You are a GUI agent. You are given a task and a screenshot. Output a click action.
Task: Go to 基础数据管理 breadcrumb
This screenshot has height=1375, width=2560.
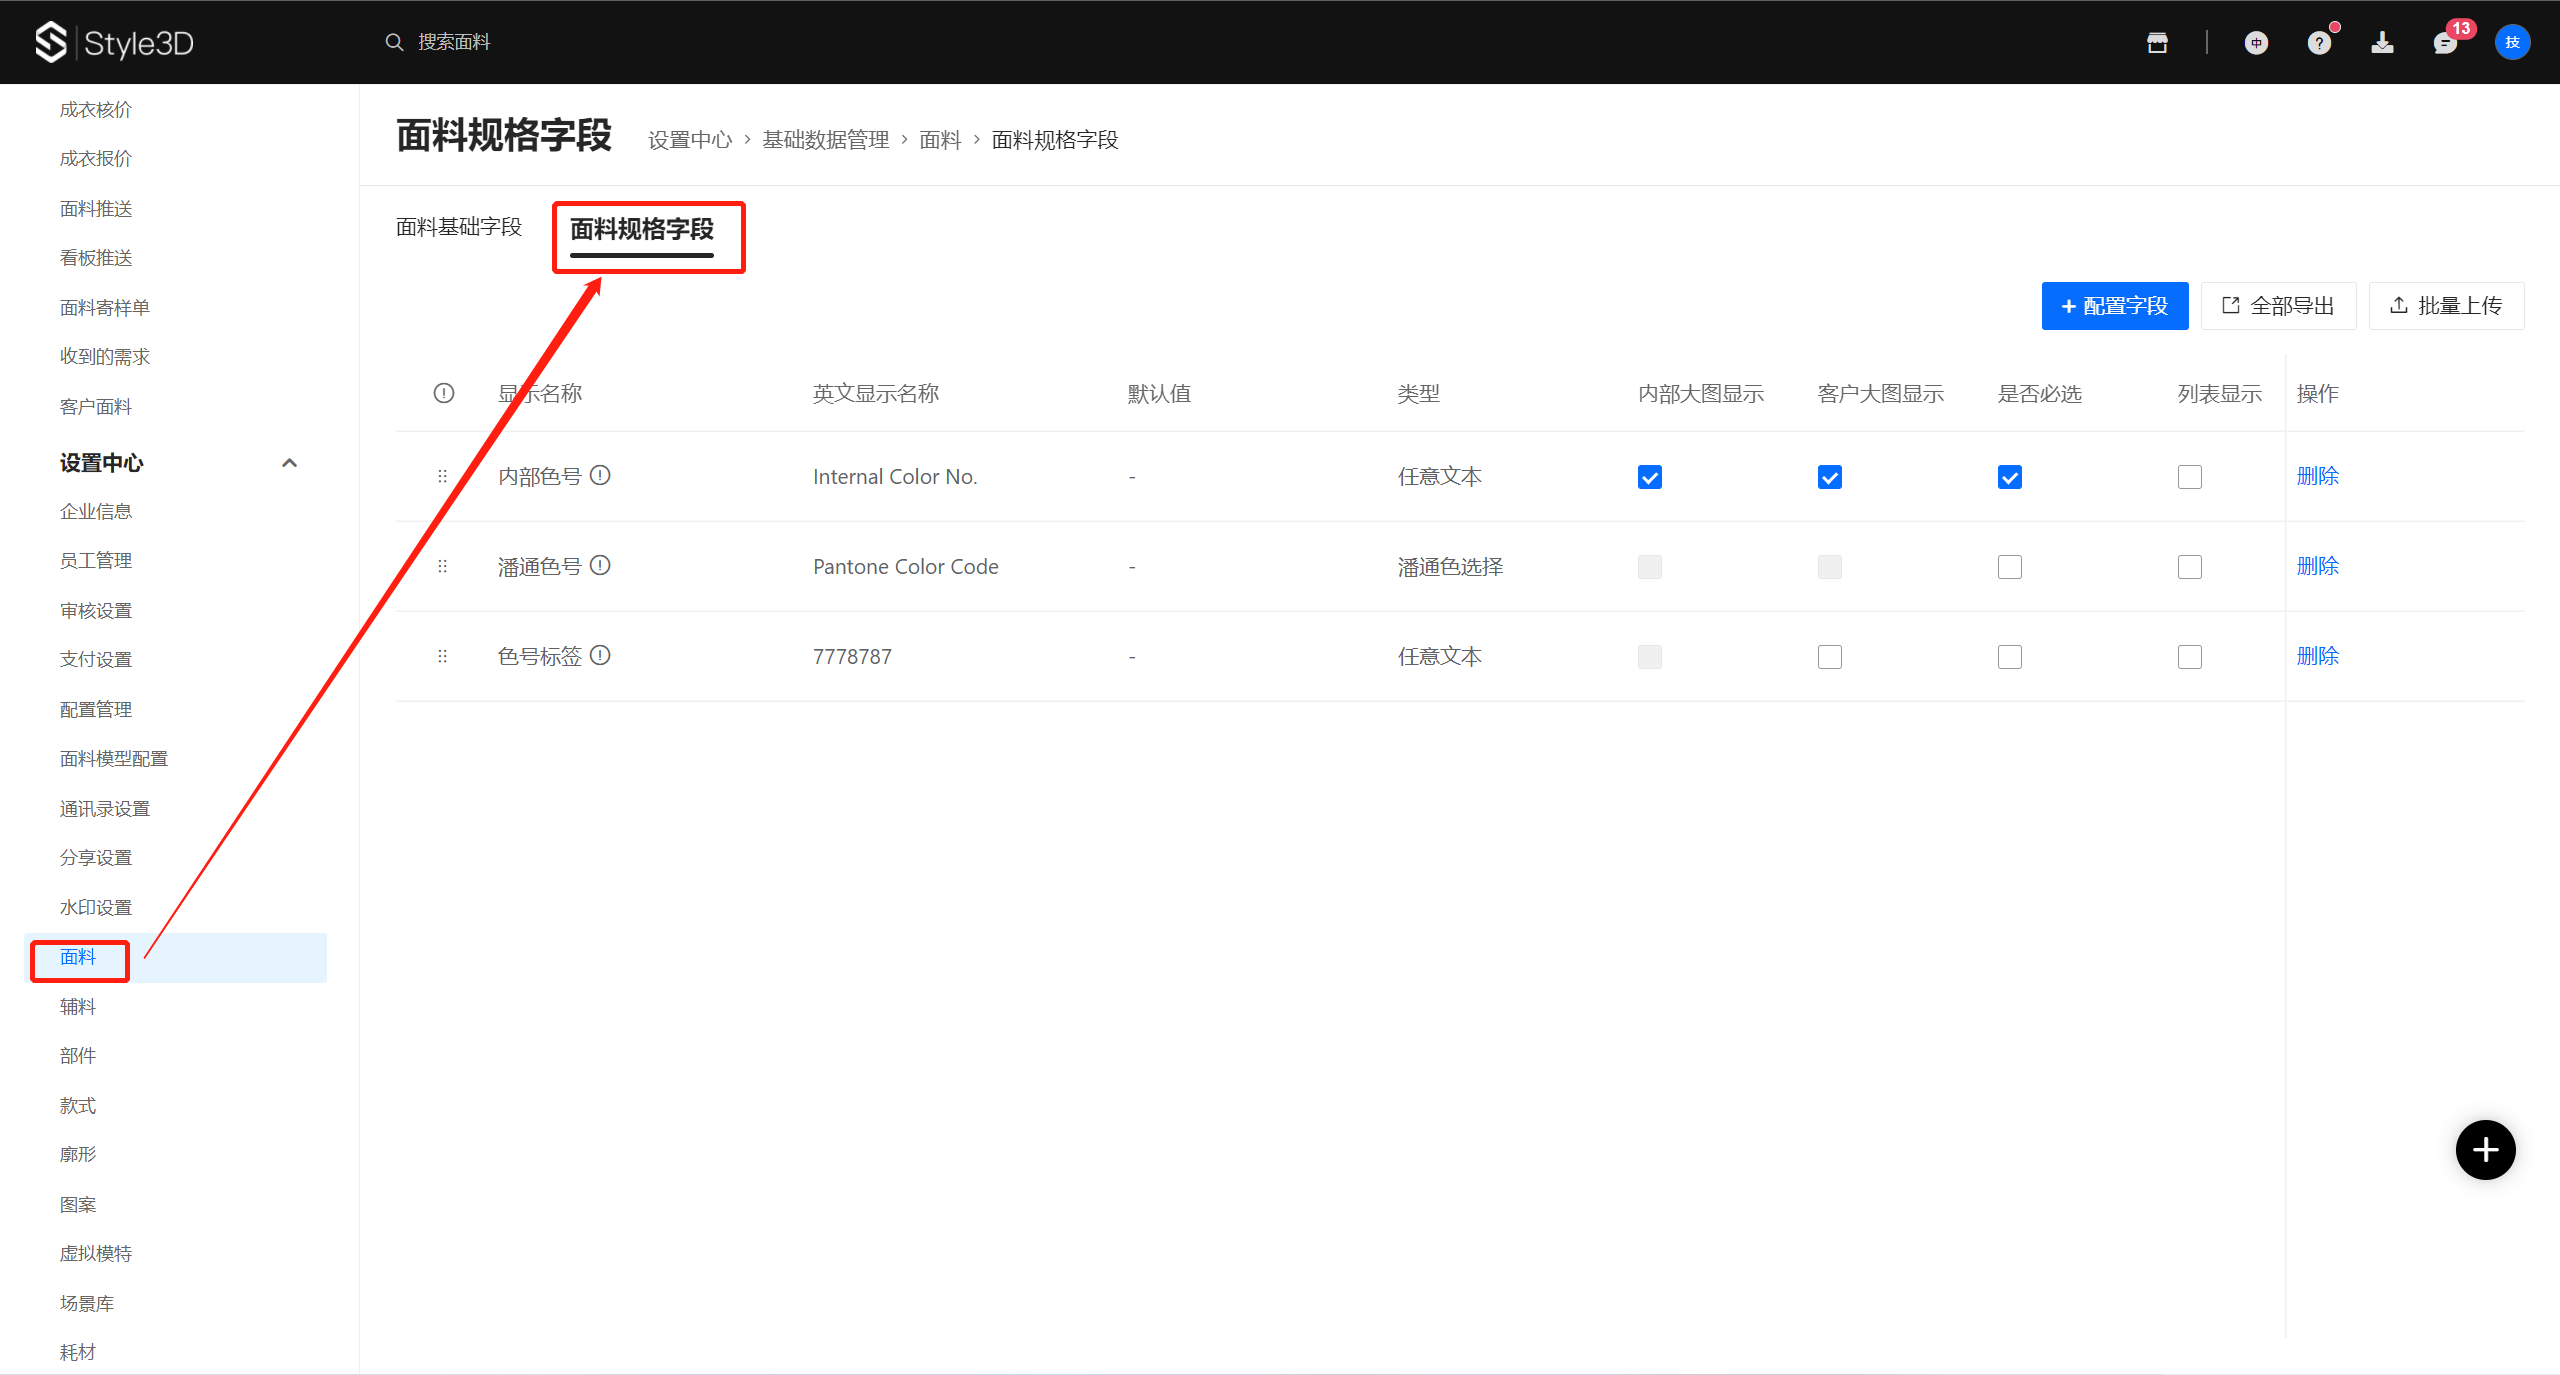[x=825, y=140]
